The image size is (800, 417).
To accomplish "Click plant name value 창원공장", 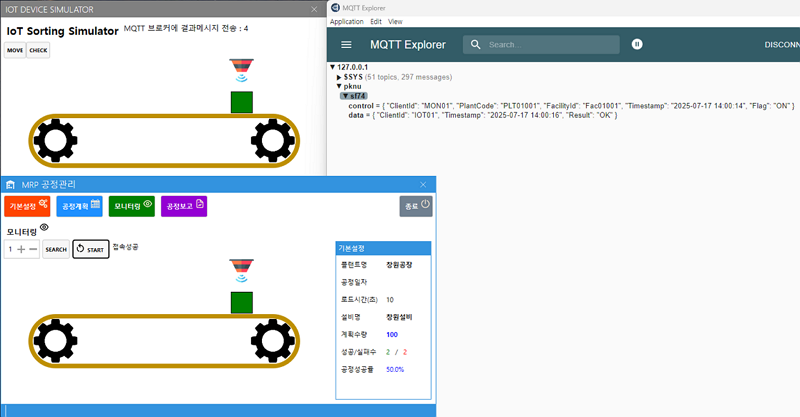I will coord(399,265).
